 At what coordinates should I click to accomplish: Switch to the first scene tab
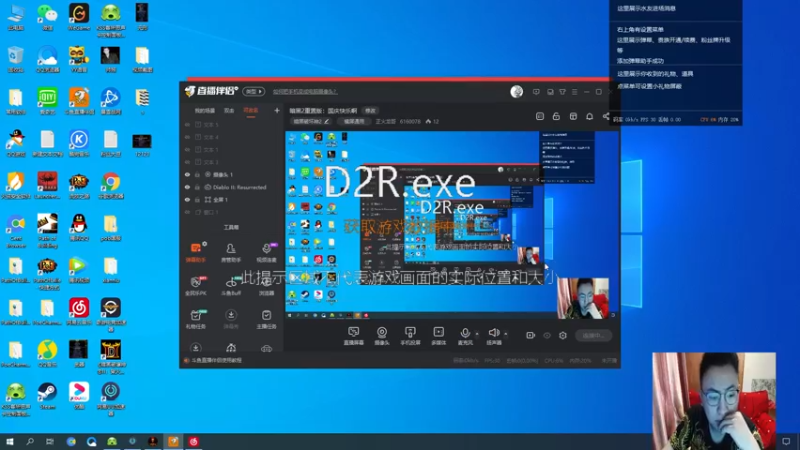tap(205, 111)
